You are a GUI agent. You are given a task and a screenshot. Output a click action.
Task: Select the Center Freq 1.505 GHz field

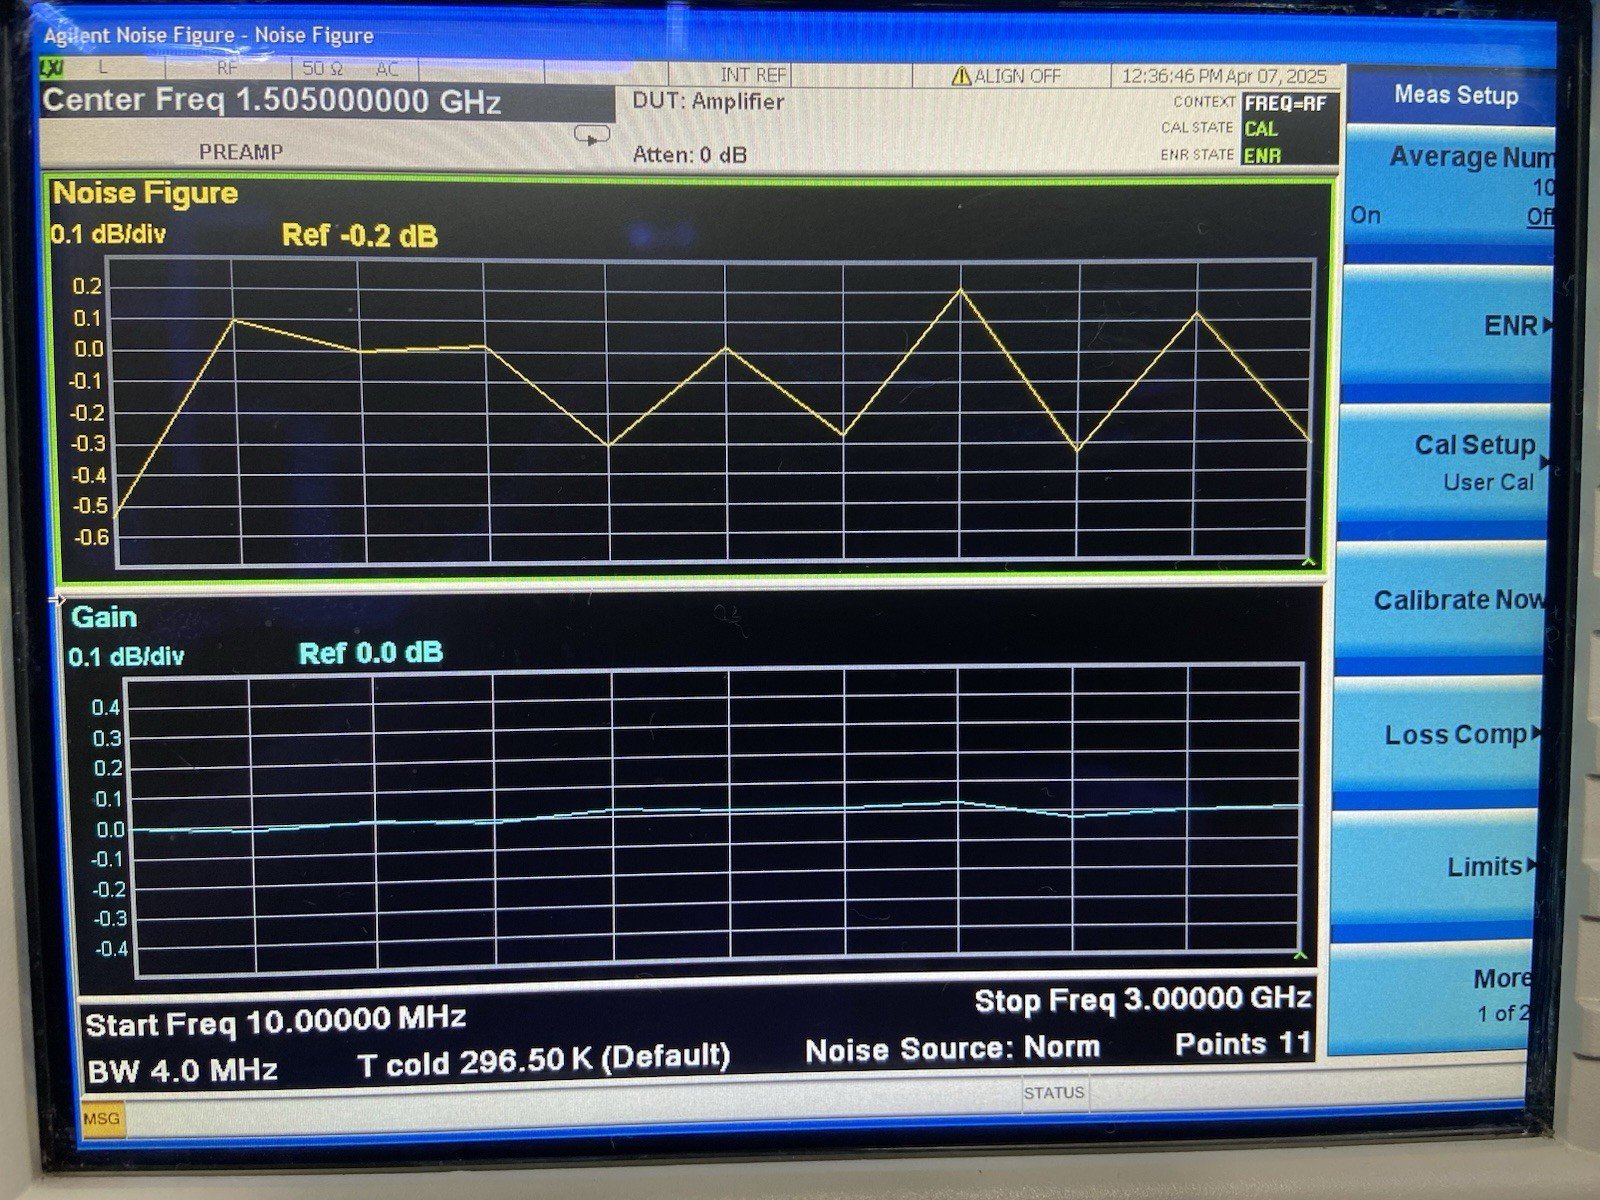(x=272, y=102)
